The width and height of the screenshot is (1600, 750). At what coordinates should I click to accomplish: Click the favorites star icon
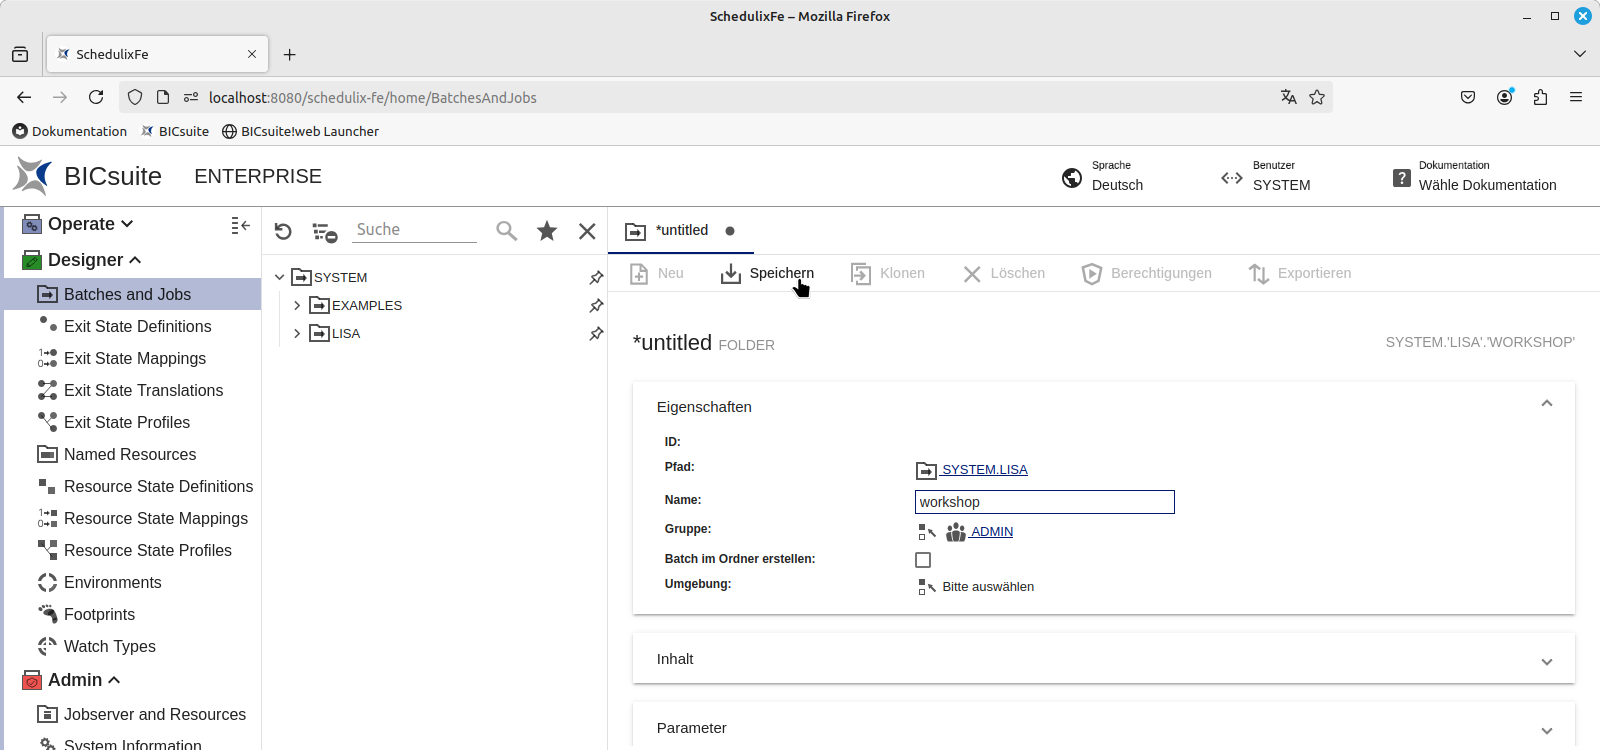[x=547, y=231]
